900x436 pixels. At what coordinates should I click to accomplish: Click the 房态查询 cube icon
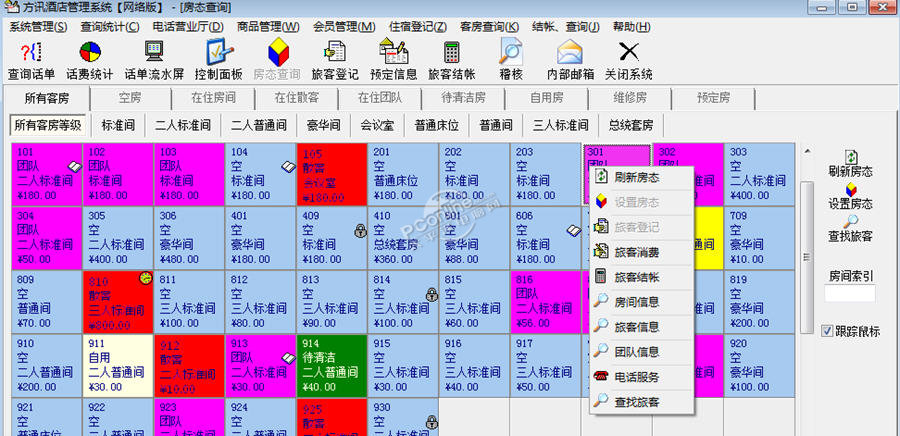click(278, 52)
